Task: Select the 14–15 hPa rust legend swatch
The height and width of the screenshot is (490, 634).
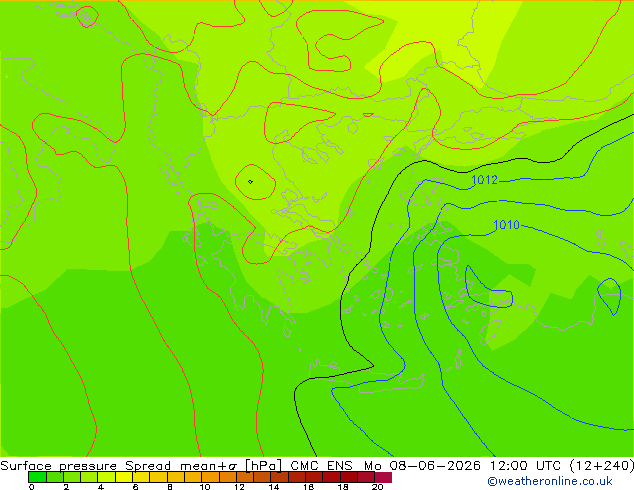Action: point(279,477)
